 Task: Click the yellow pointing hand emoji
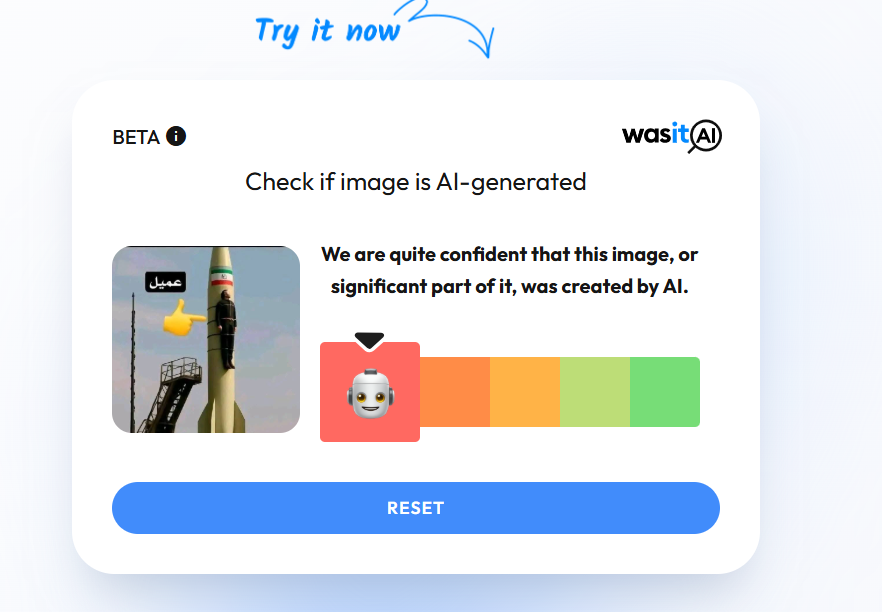point(183,318)
